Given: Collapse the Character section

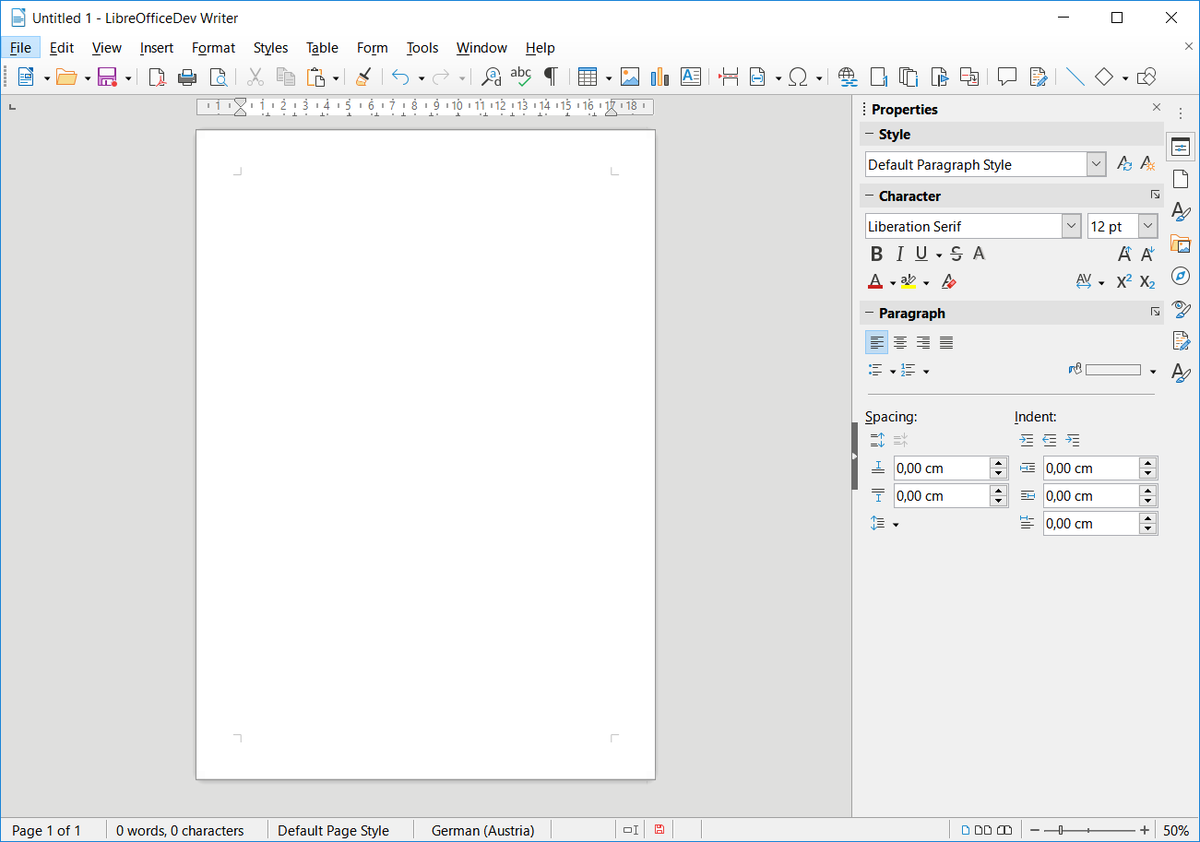Looking at the screenshot, I should (868, 196).
